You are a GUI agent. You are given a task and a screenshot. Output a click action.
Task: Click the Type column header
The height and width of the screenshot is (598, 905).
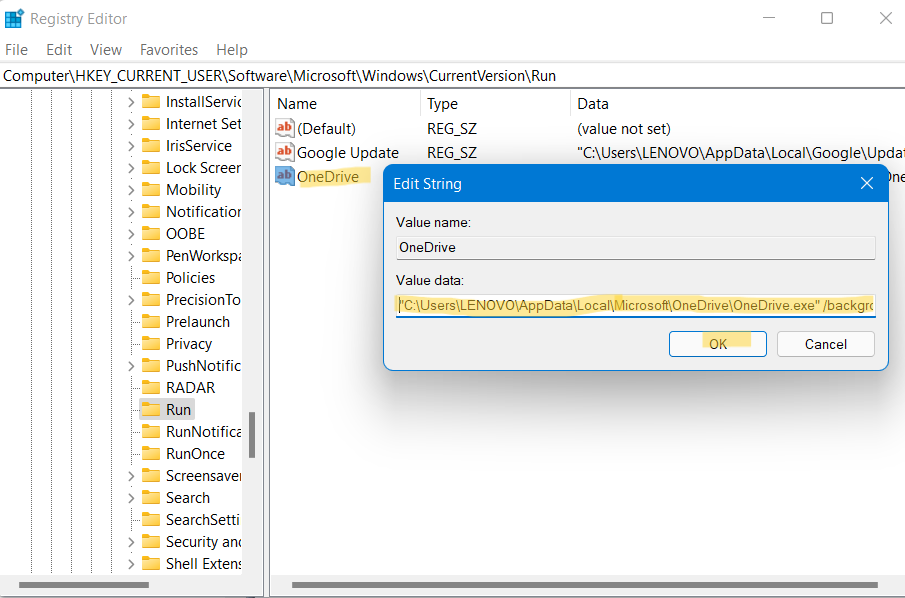point(495,104)
